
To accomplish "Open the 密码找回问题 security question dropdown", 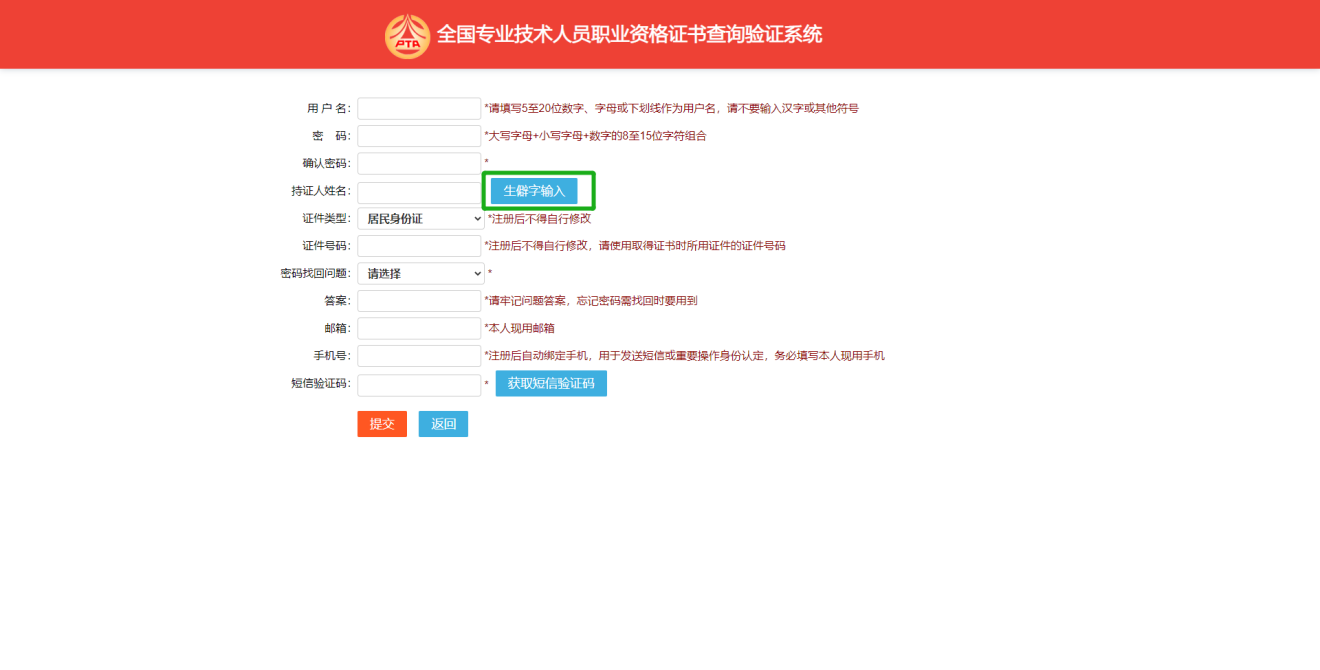I will point(419,273).
